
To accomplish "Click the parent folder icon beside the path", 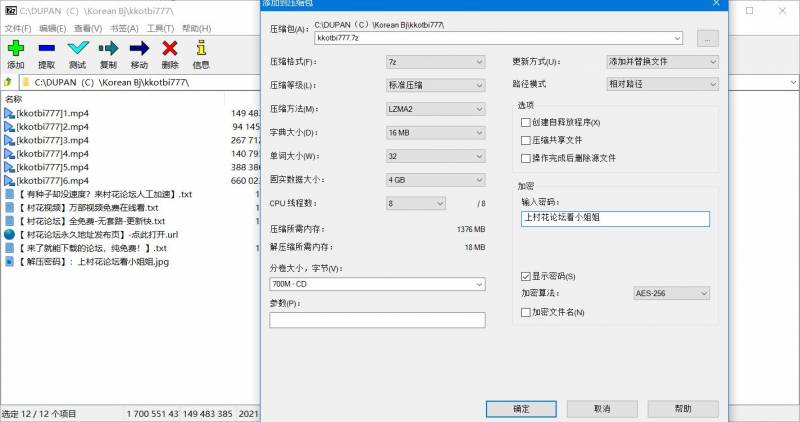I will coord(10,81).
